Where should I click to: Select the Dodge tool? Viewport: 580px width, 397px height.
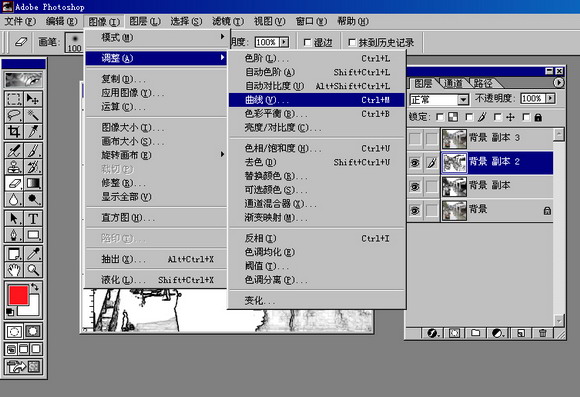(33, 199)
